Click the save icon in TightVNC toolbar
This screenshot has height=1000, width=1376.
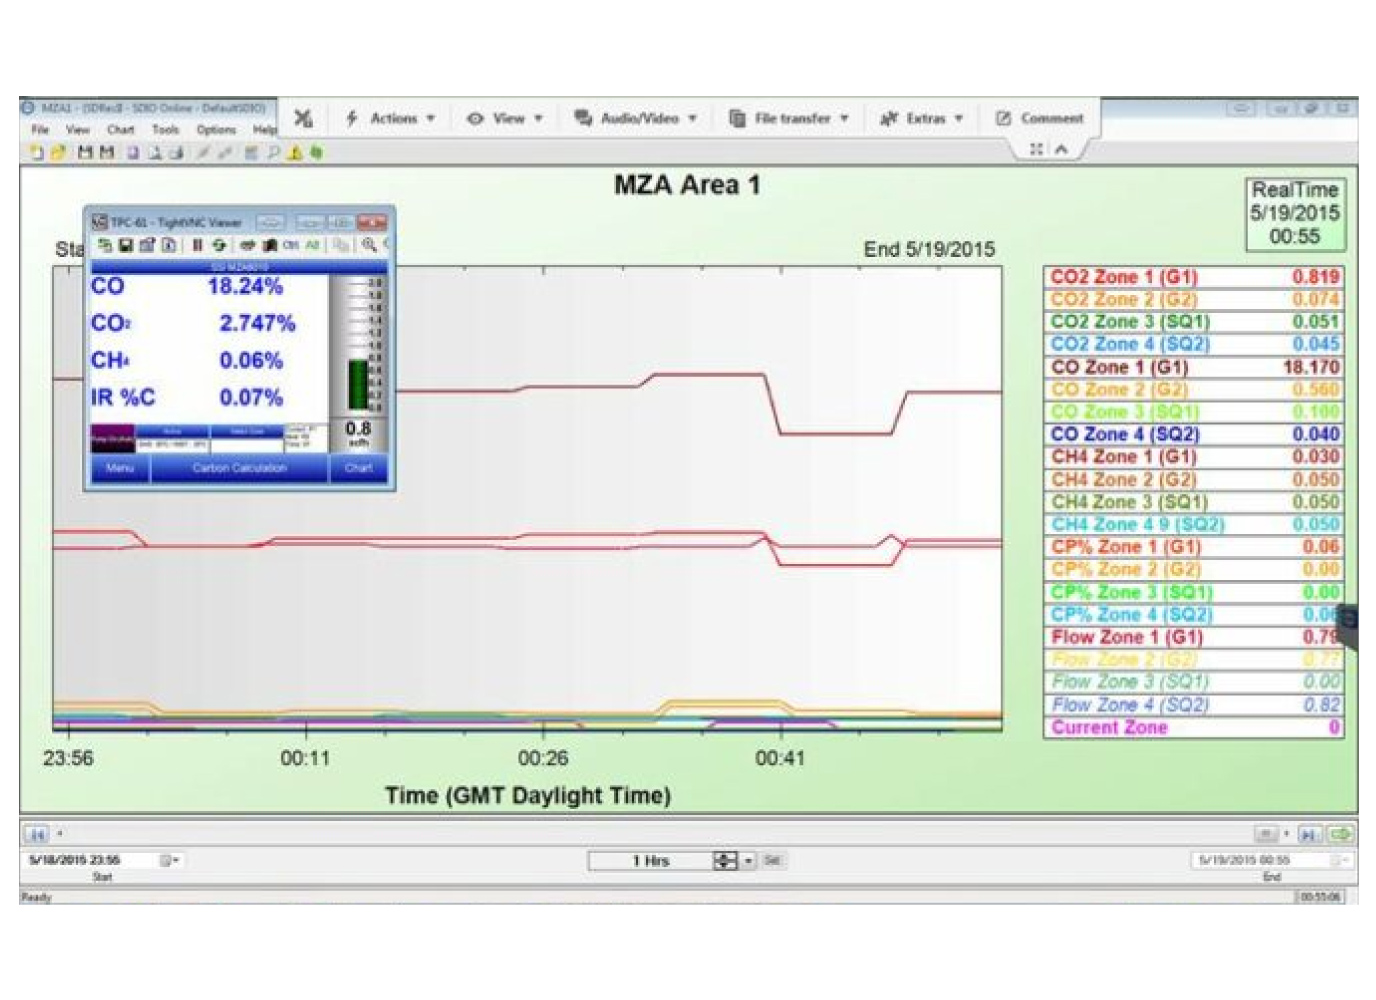tap(126, 245)
